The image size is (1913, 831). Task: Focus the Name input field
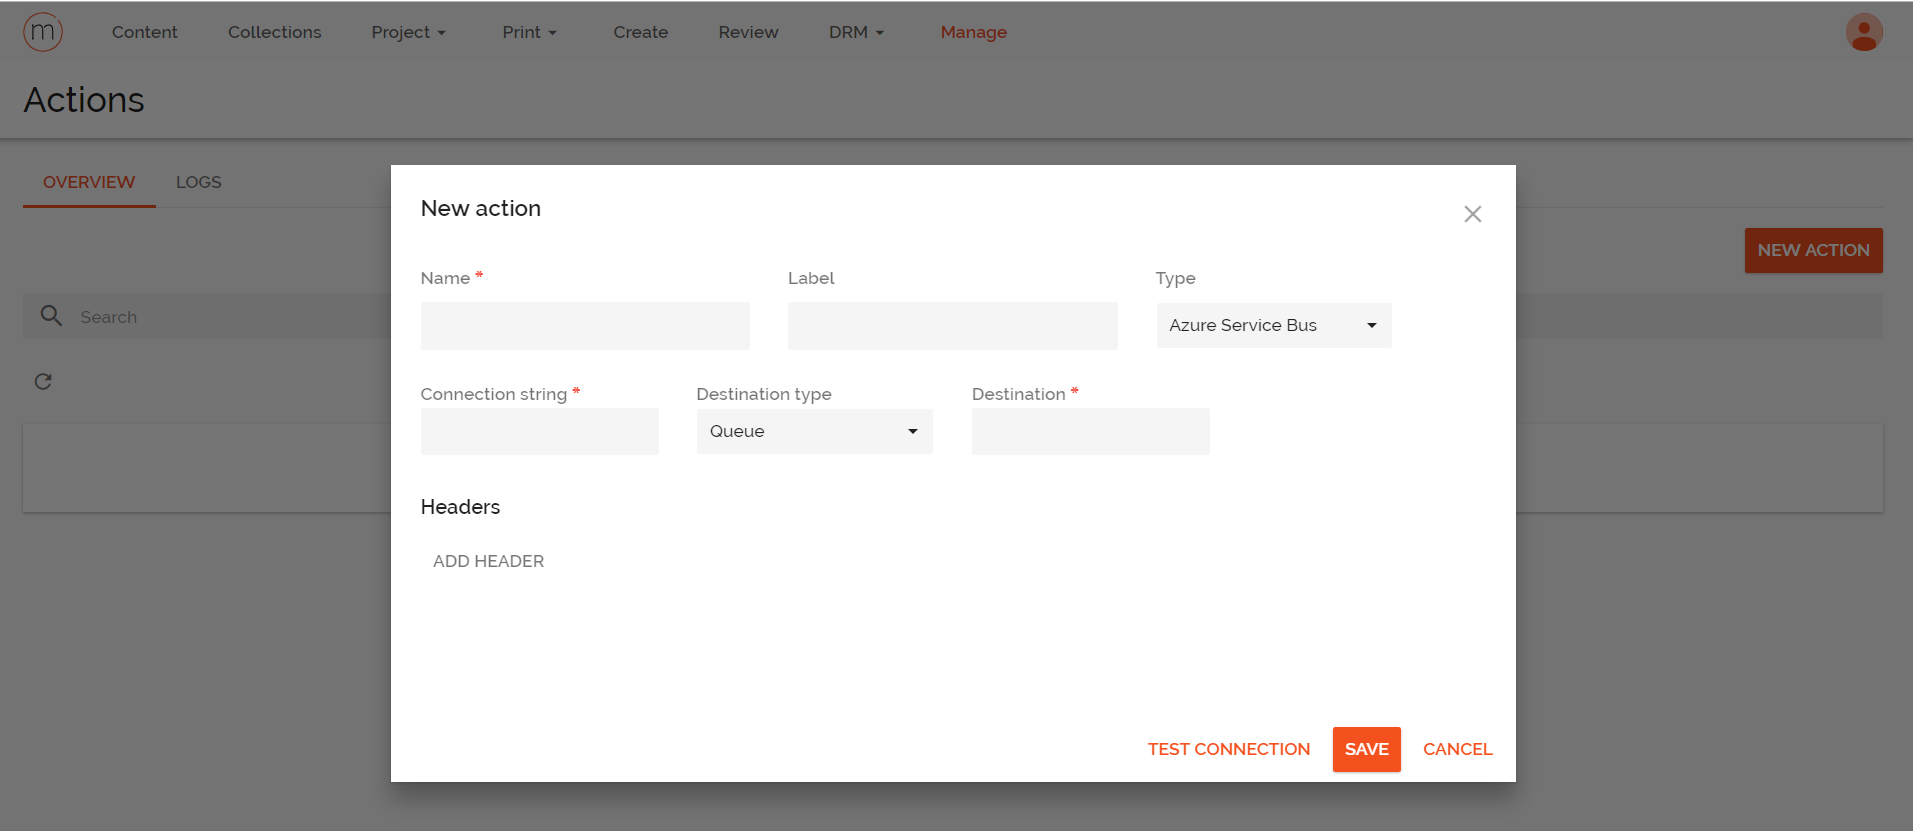tap(585, 326)
